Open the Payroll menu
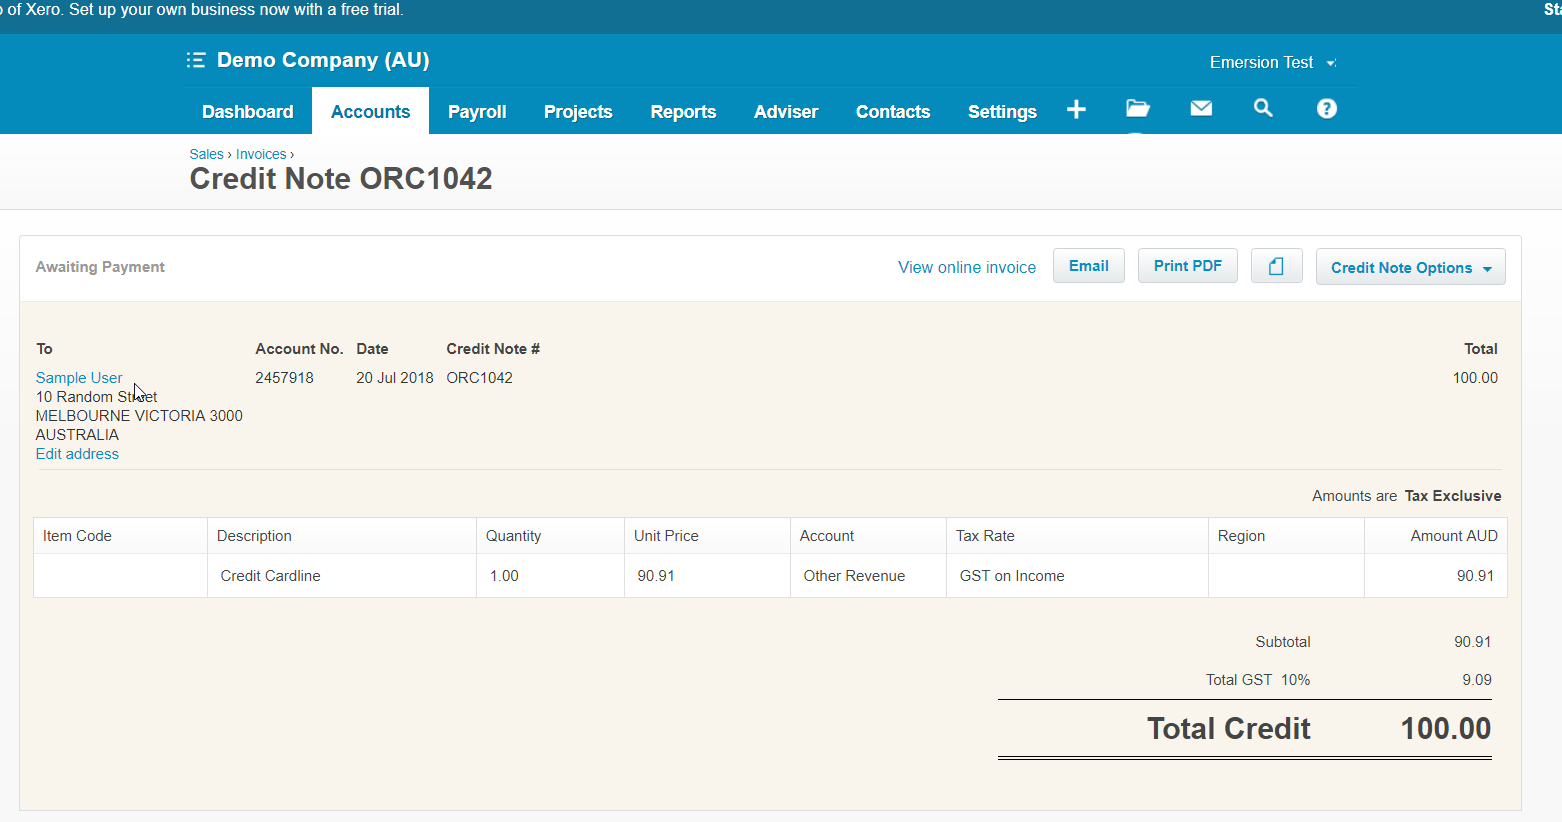 tap(477, 112)
